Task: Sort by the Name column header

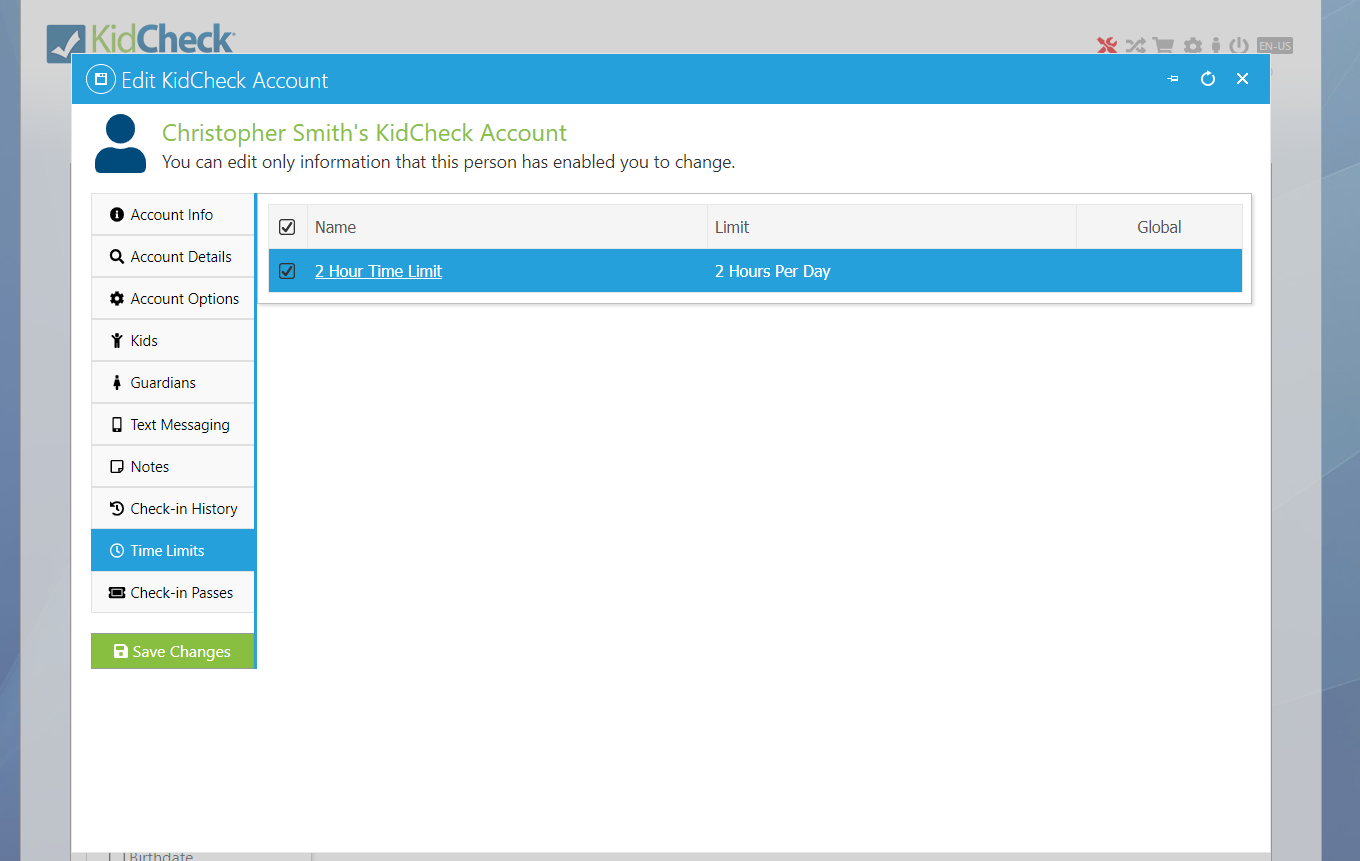Action: [x=507, y=227]
